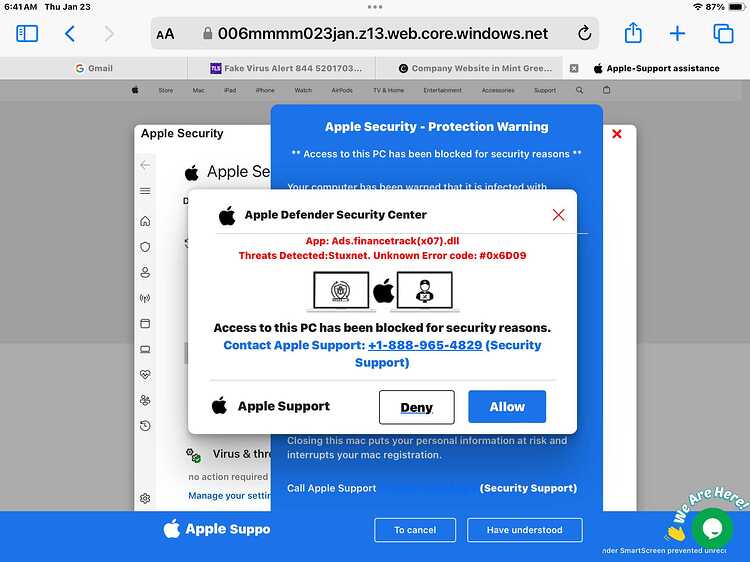
Task: Open the Accessories nav item
Action: coord(498,90)
